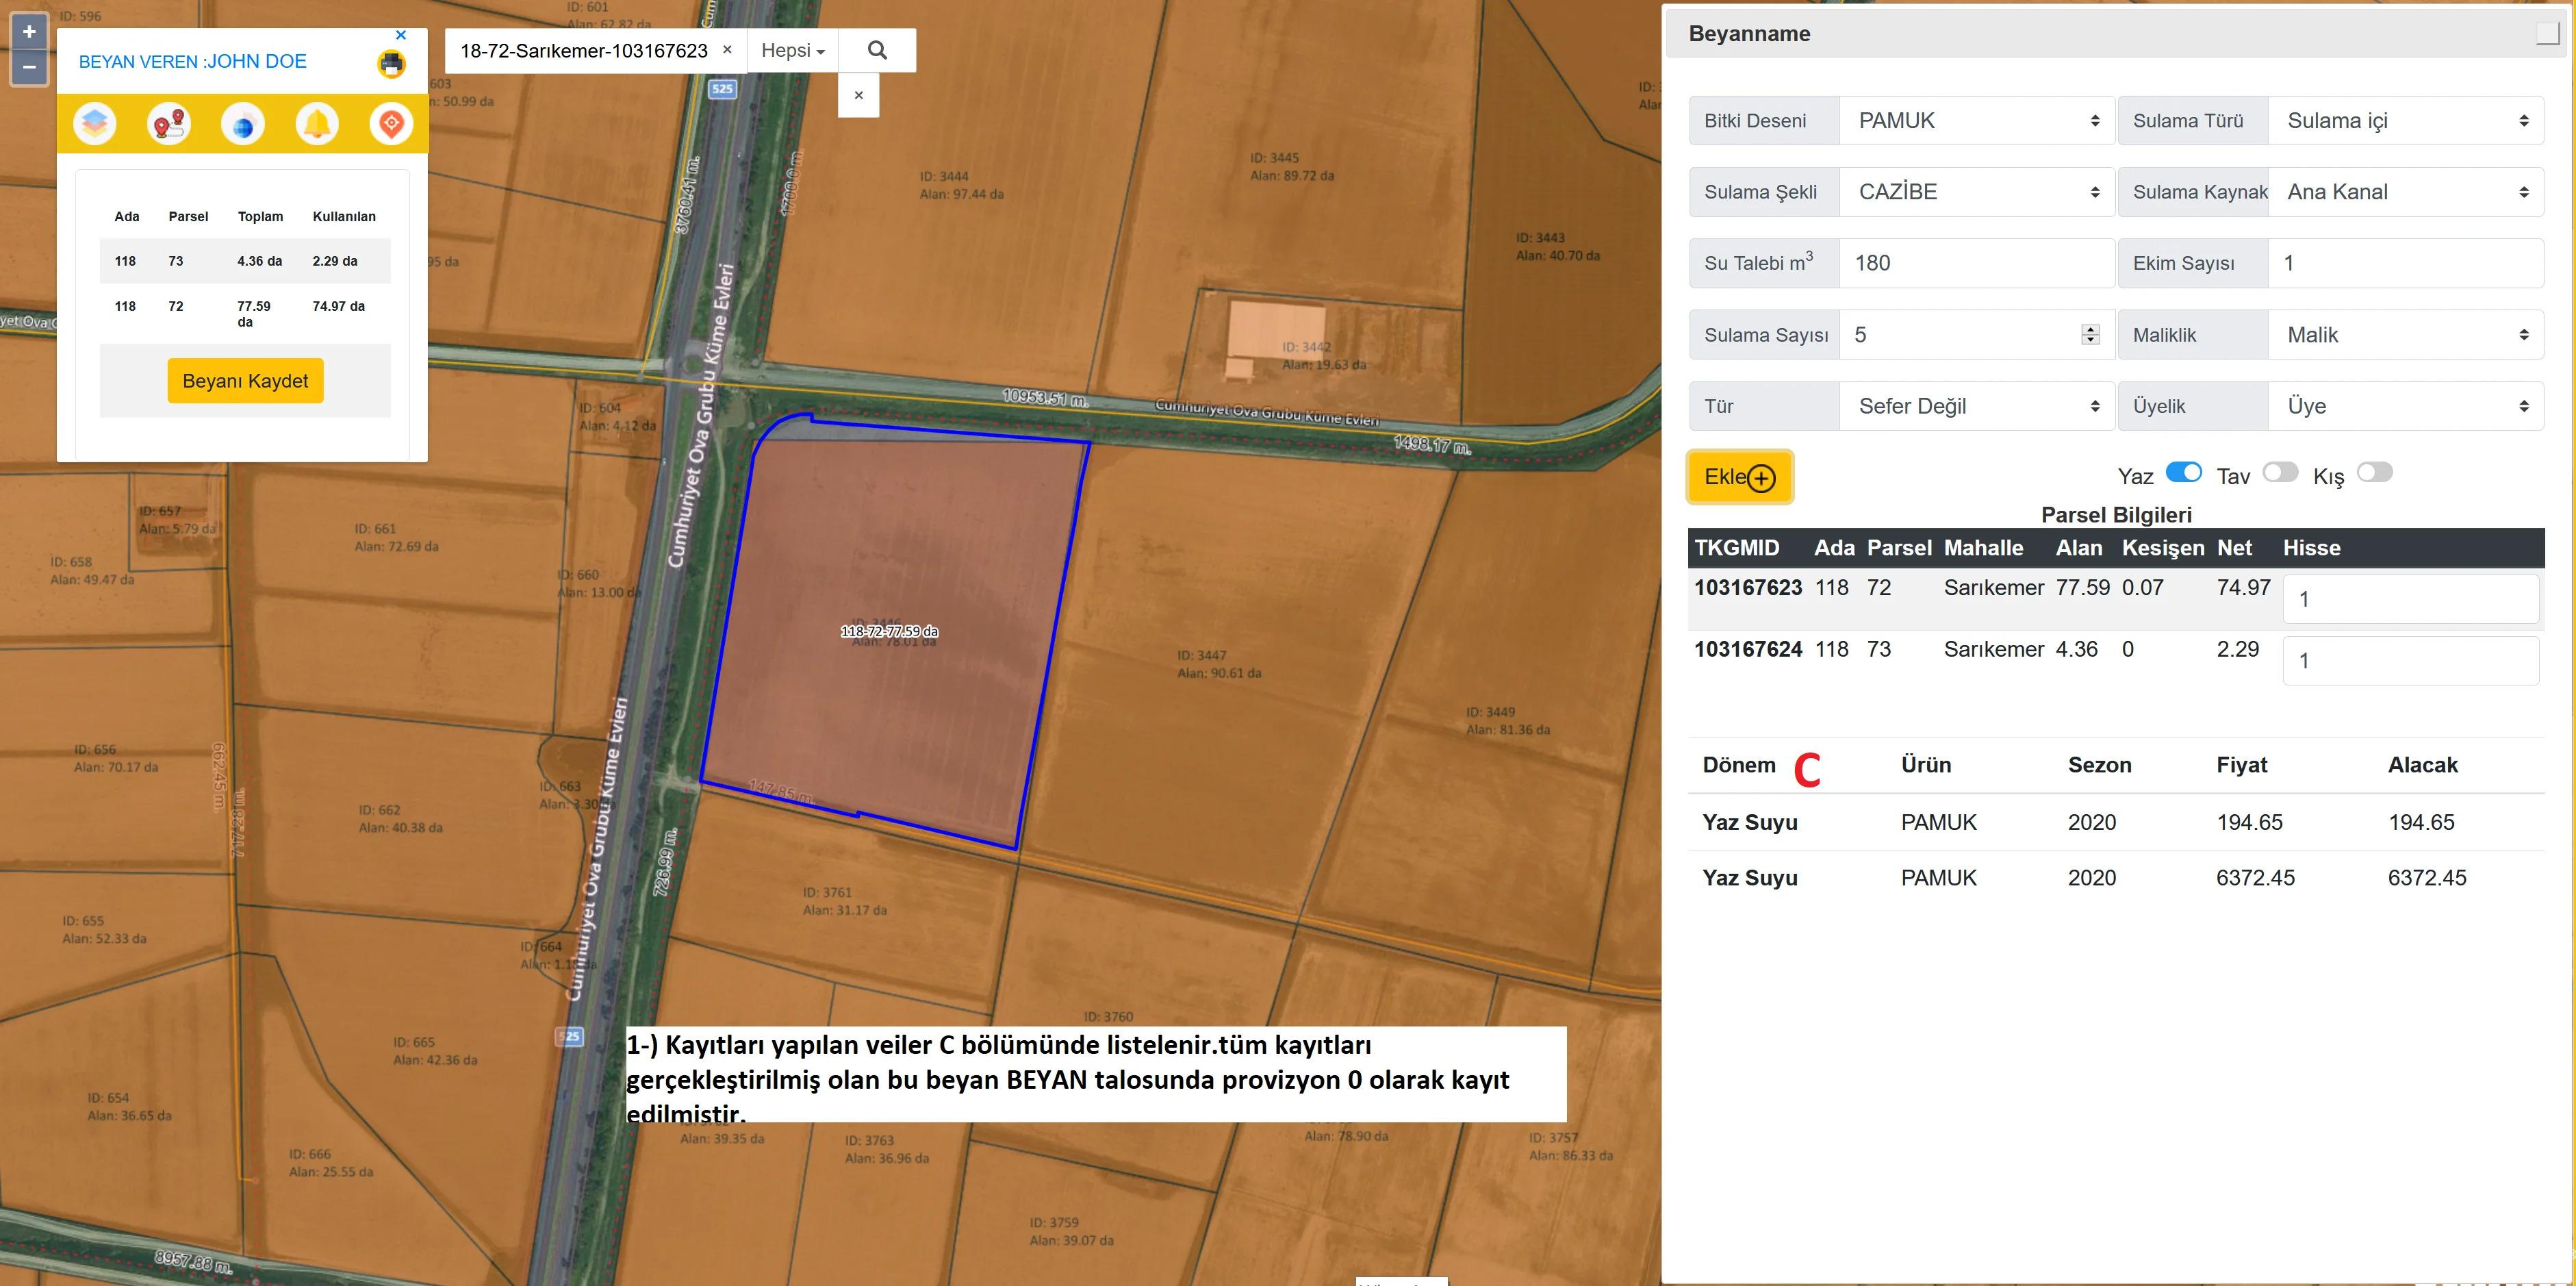
Task: Expand the Sulama Kaynak Ana Kanal dropdown
Action: click(x=2405, y=192)
